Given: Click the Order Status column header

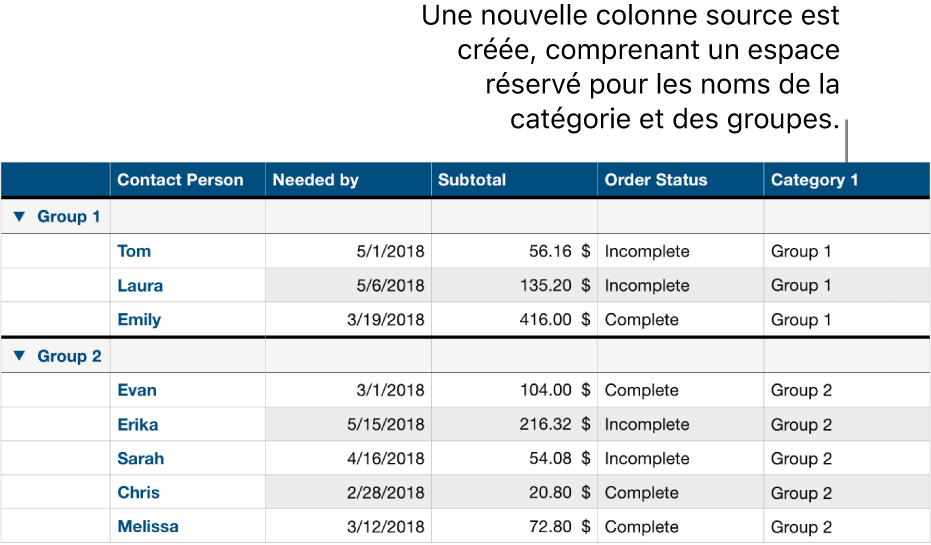Looking at the screenshot, I should point(655,180).
